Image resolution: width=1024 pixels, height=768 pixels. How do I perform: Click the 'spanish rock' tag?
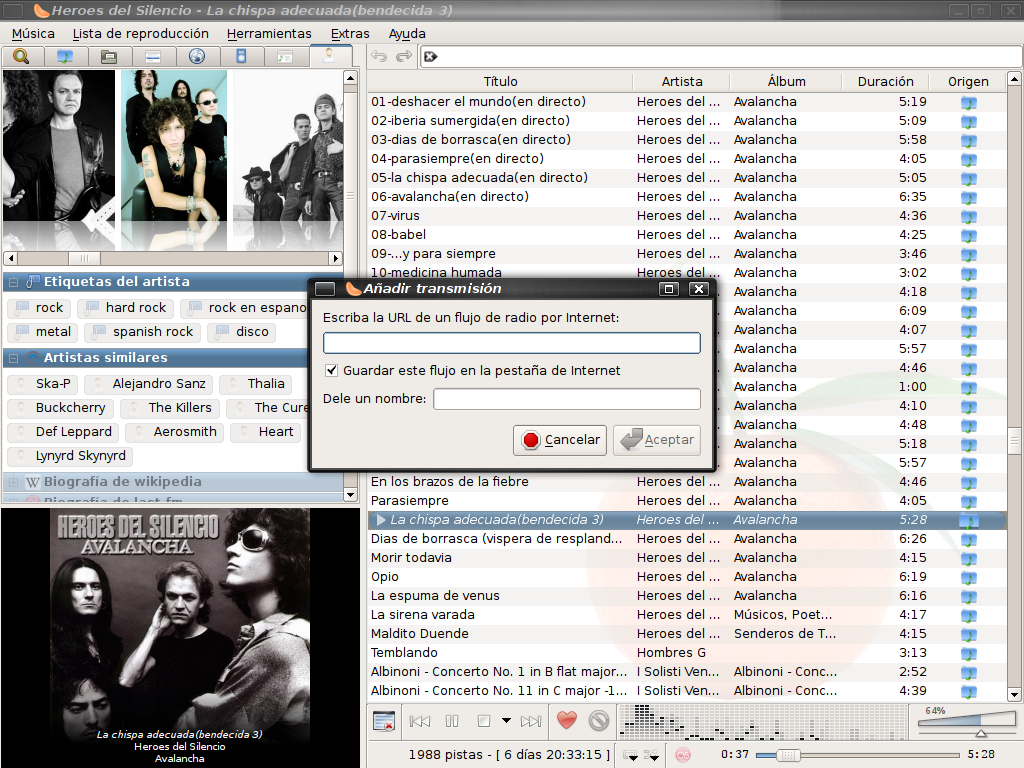pyautogui.click(x=143, y=332)
